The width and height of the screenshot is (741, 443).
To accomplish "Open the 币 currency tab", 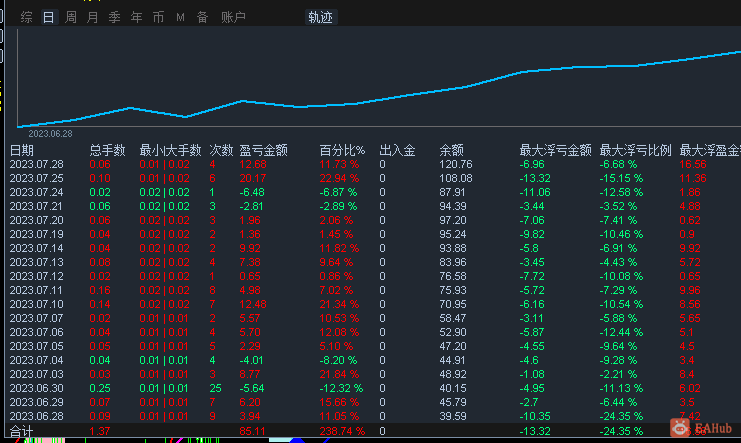I will (158, 17).
